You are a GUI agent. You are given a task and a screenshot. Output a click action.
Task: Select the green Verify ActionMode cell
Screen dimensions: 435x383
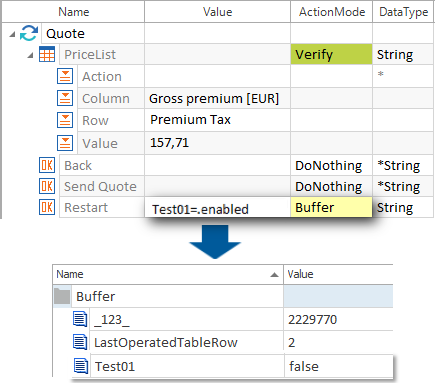click(x=331, y=54)
